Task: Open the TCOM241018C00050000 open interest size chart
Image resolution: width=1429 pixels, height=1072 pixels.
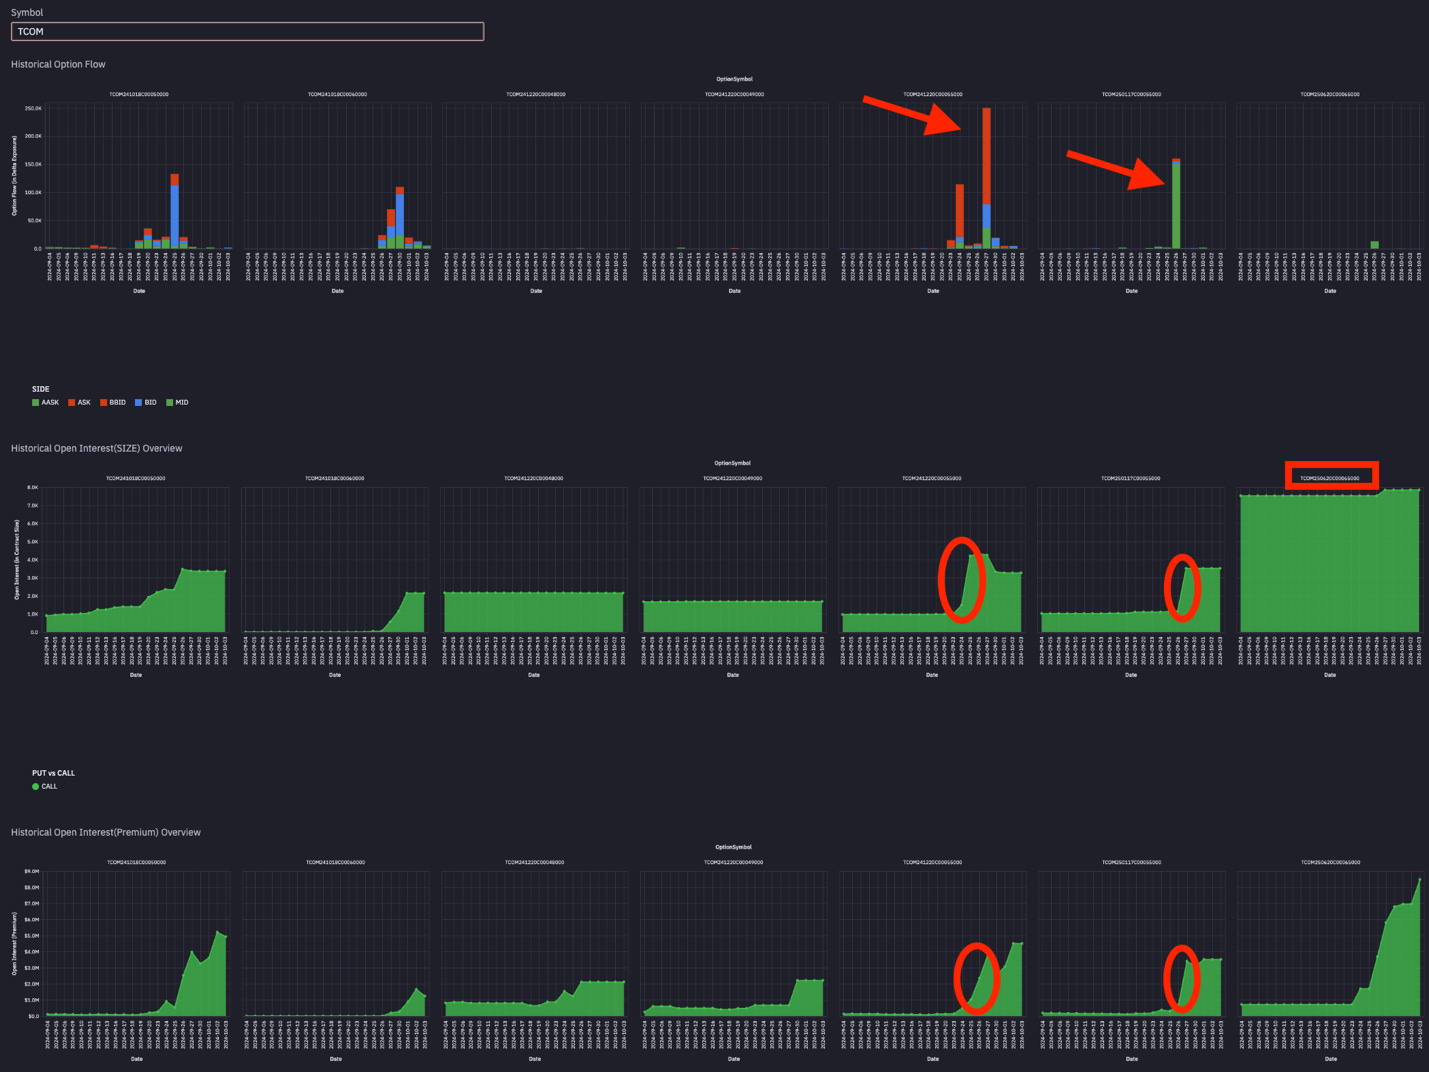Action: pyautogui.click(x=136, y=560)
